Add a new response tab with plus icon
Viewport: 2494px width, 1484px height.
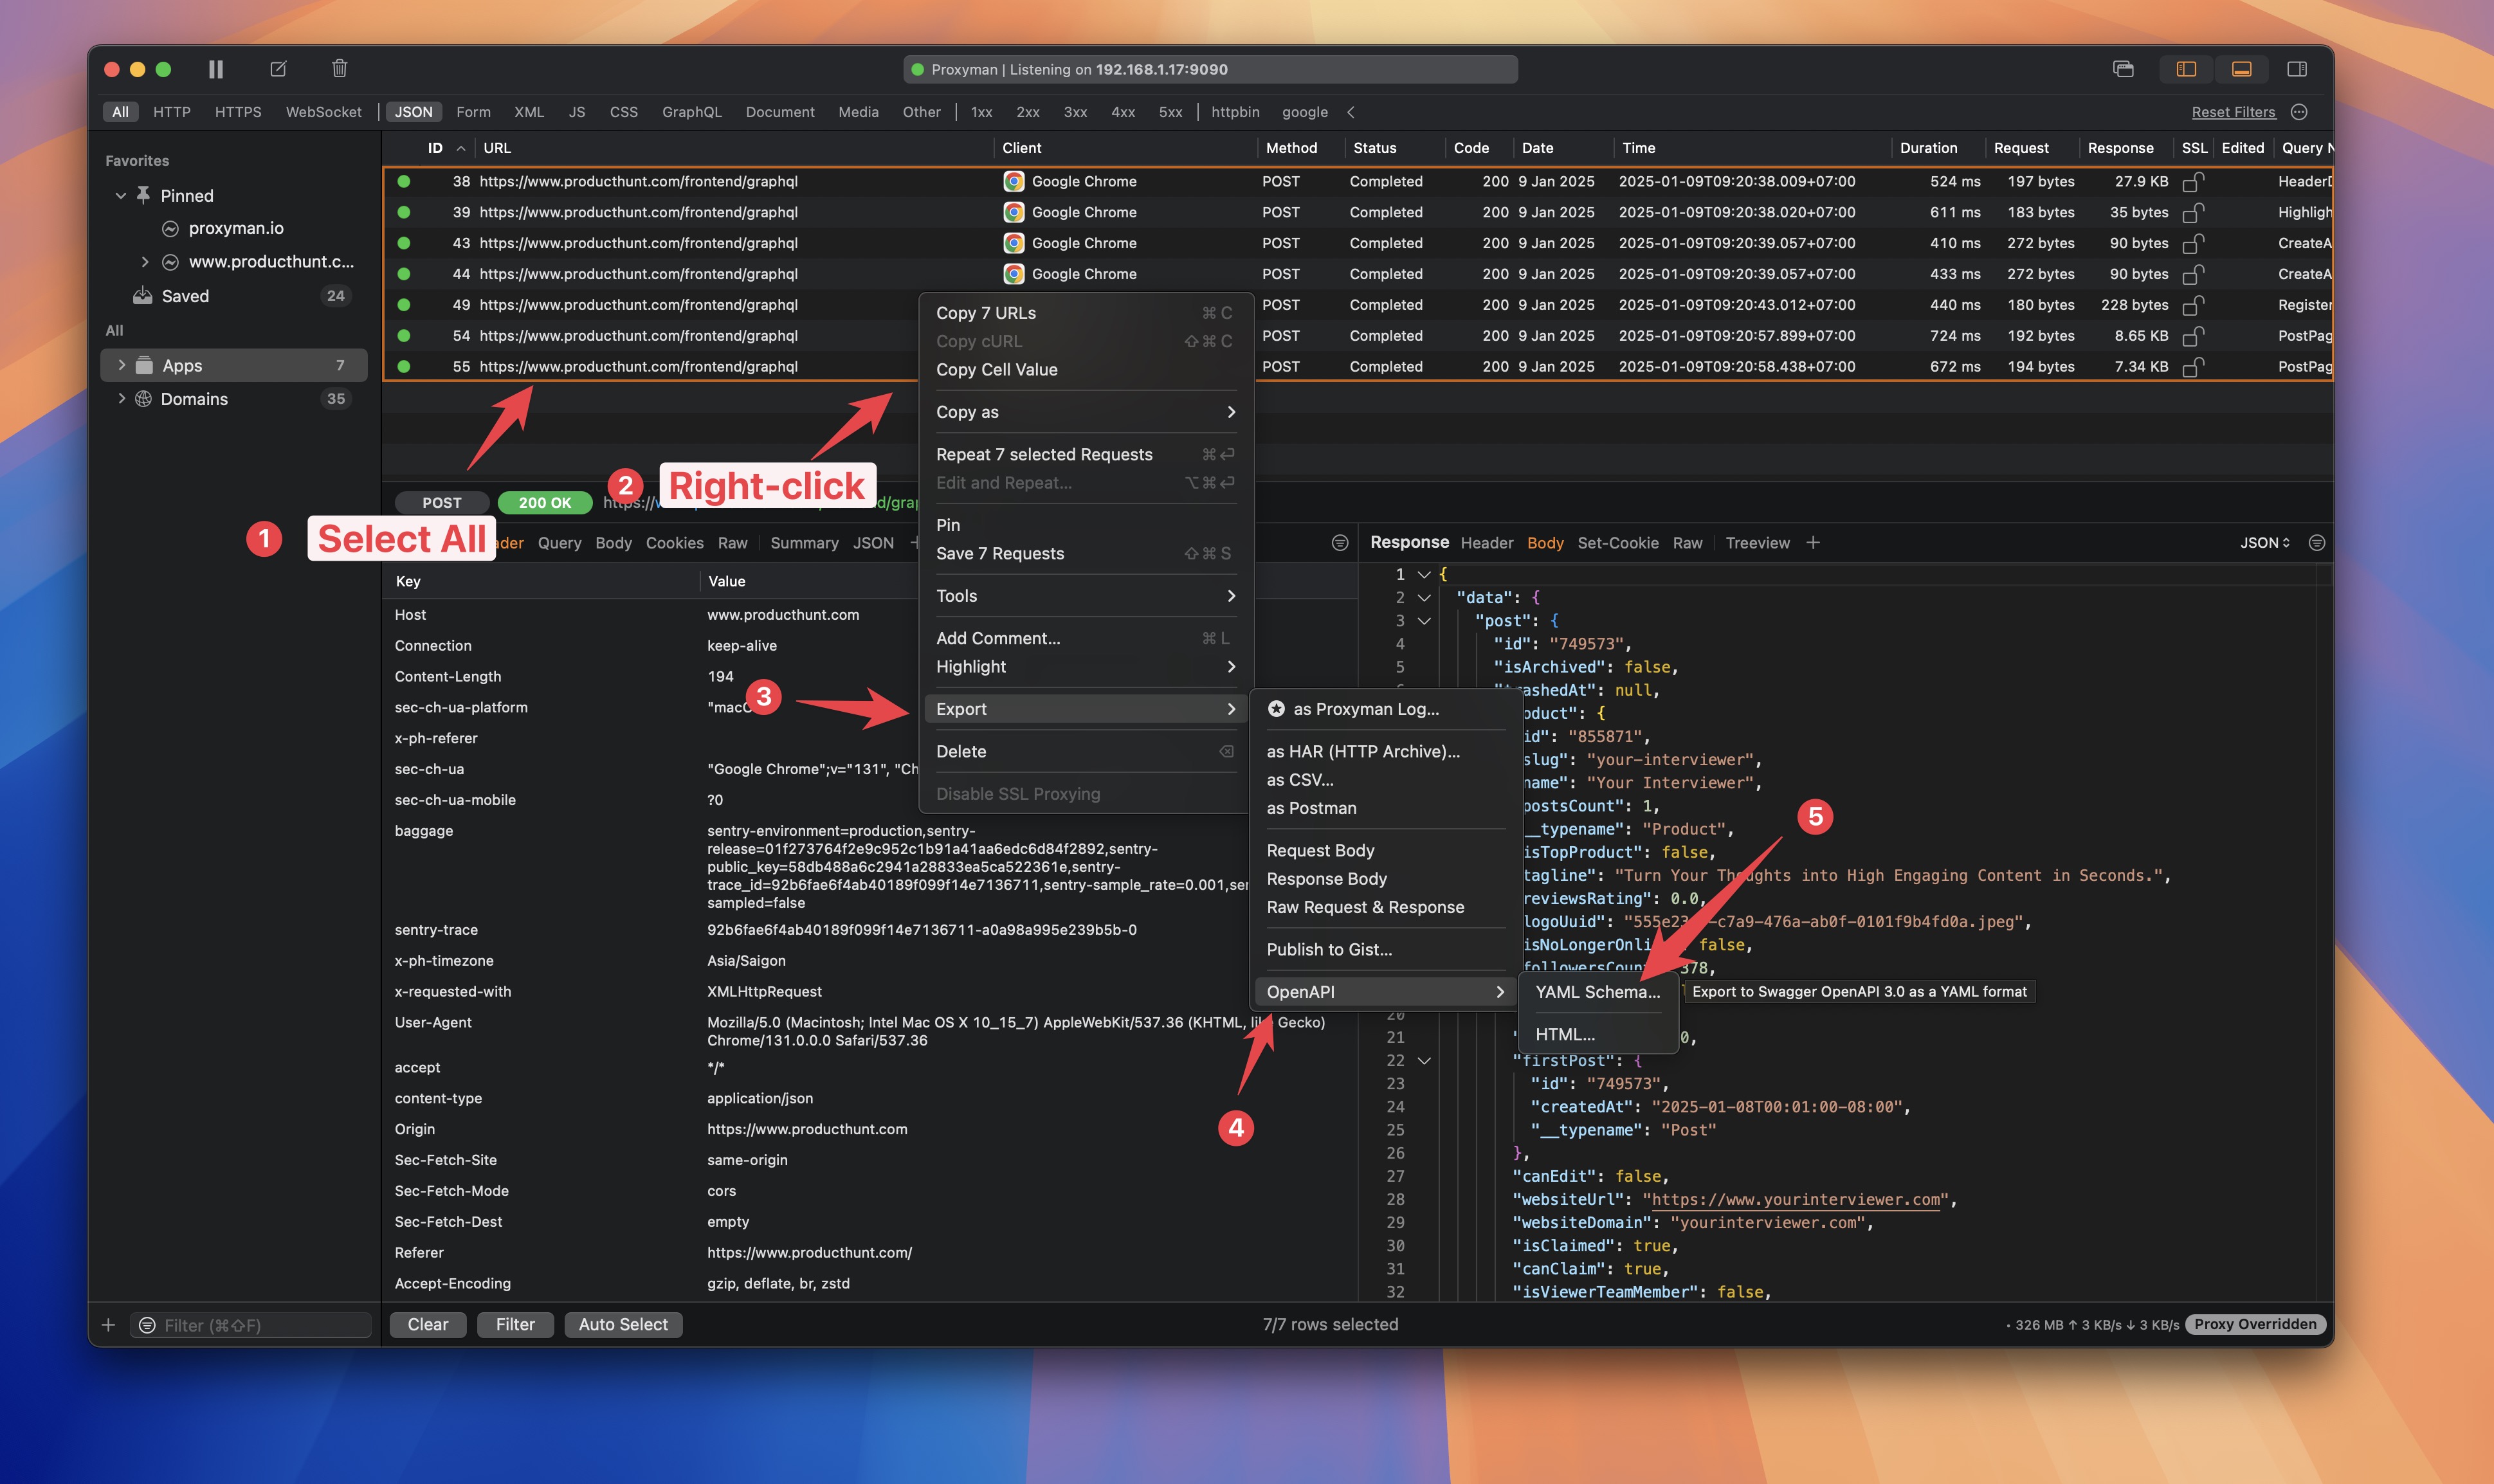[x=1812, y=543]
